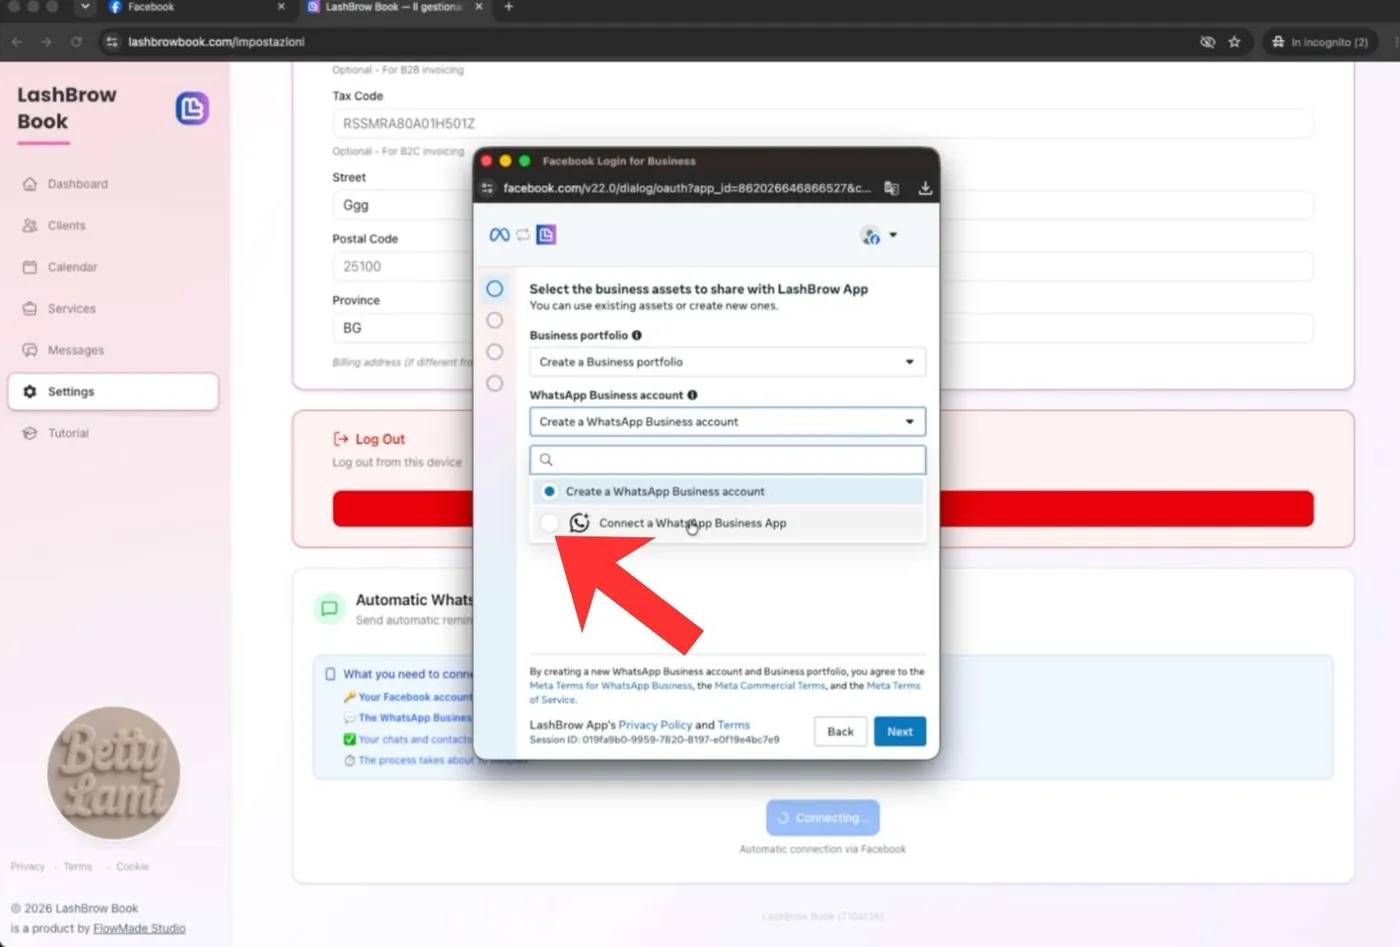This screenshot has height=947, width=1400.
Task: Click the Settings gear icon
Action: pyautogui.click(x=30, y=392)
